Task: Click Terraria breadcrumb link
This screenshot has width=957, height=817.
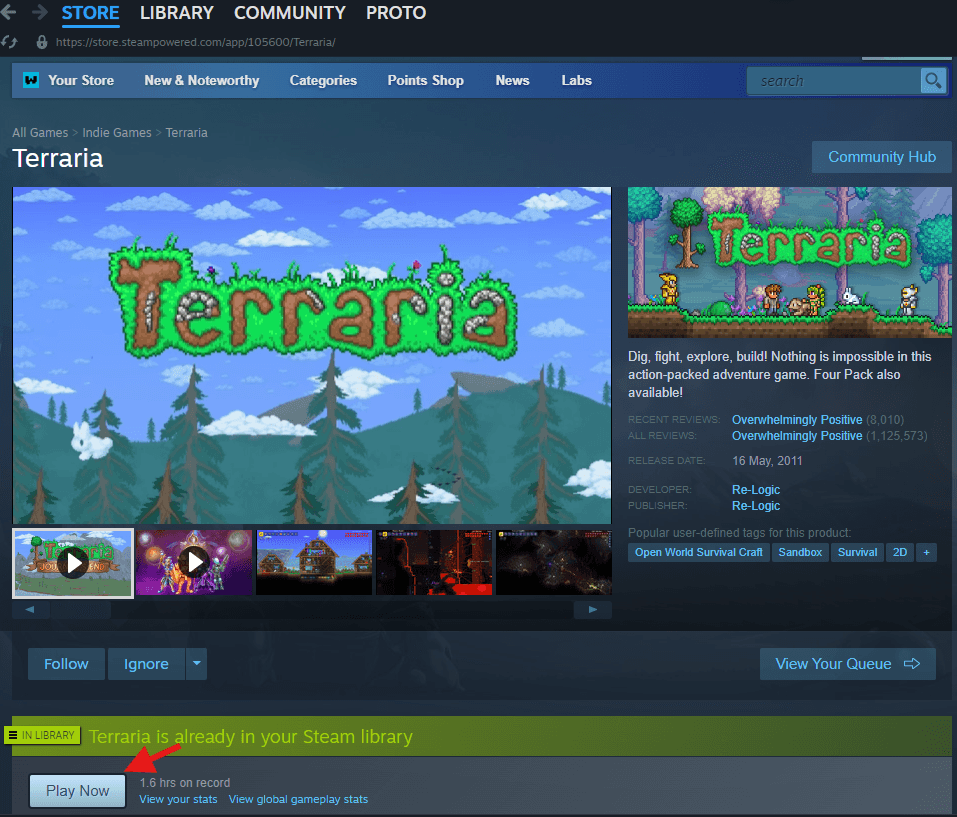Action: [x=186, y=132]
